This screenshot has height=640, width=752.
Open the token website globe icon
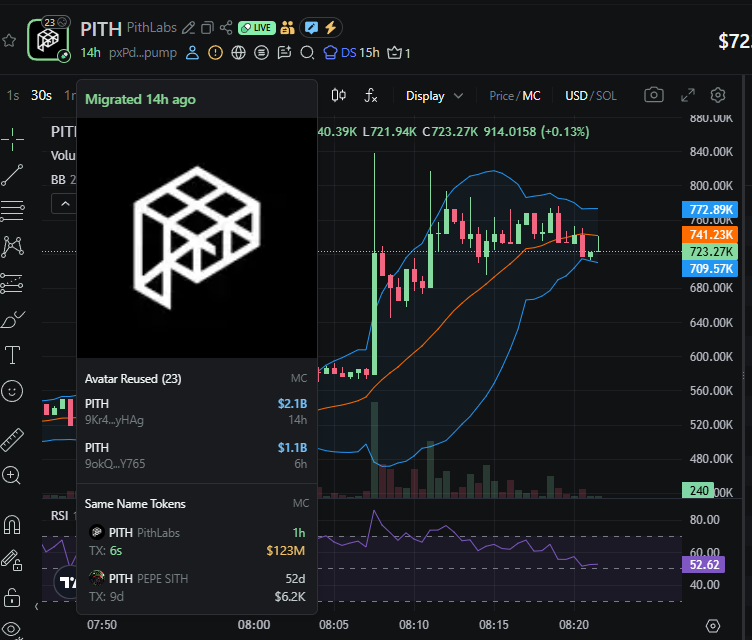click(238, 53)
